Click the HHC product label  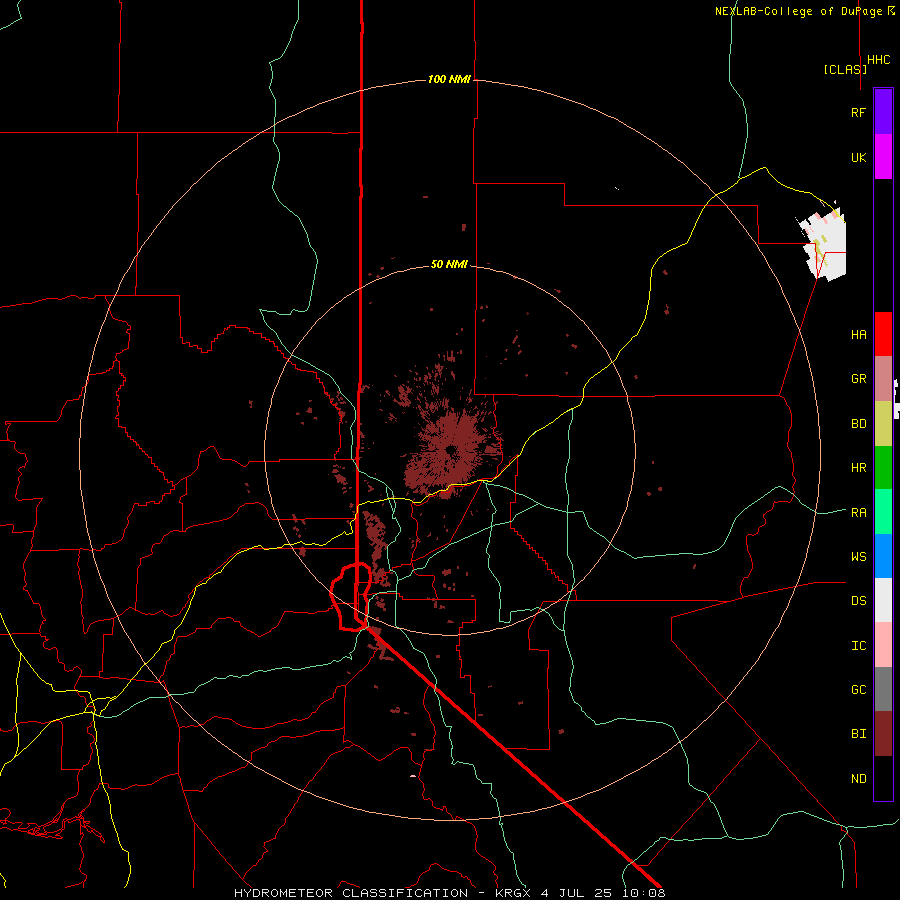click(x=878, y=60)
